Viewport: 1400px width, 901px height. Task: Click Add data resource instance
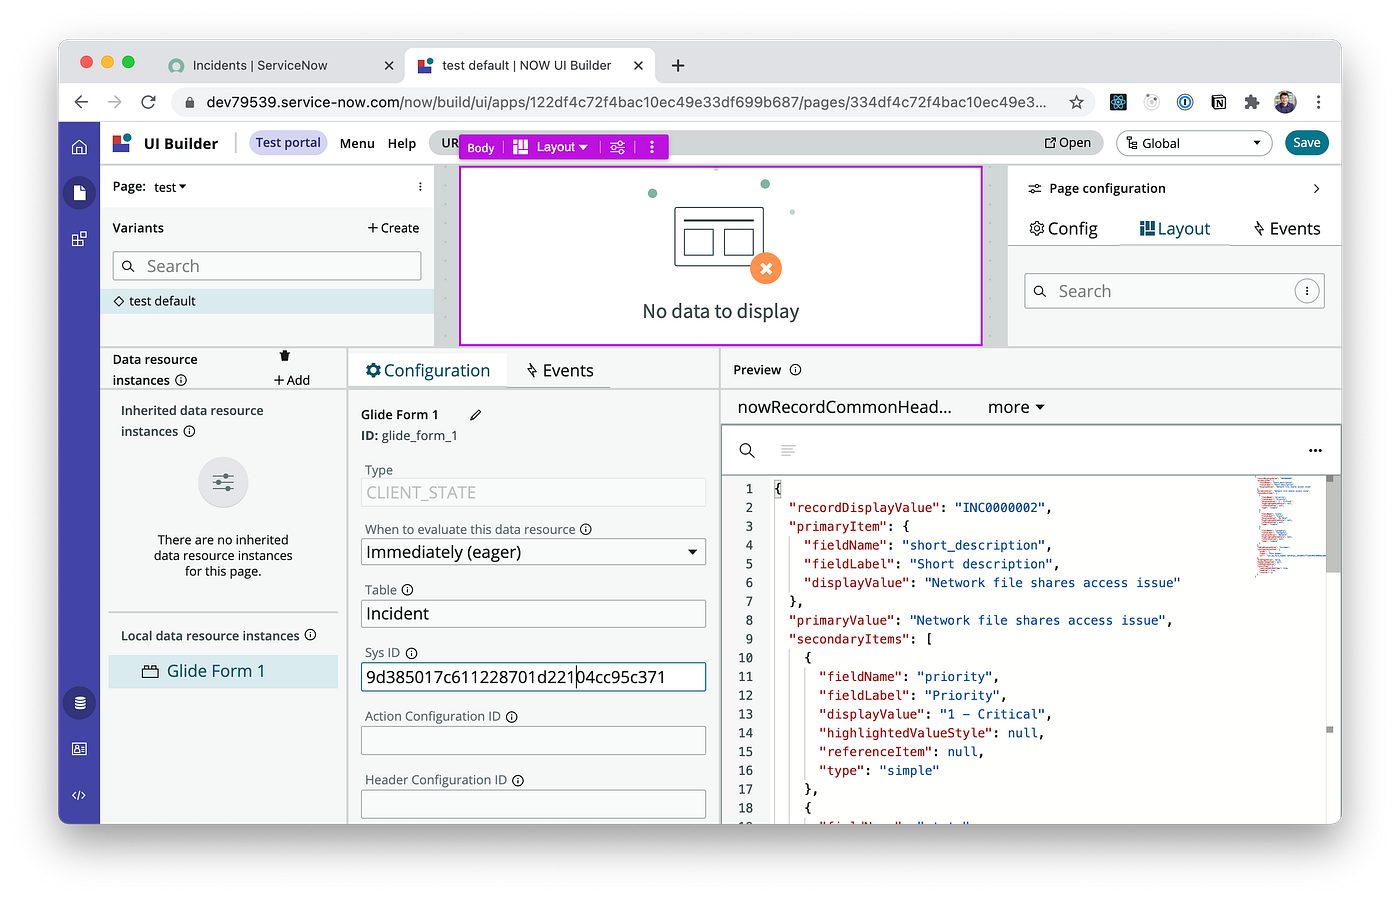[x=291, y=380]
